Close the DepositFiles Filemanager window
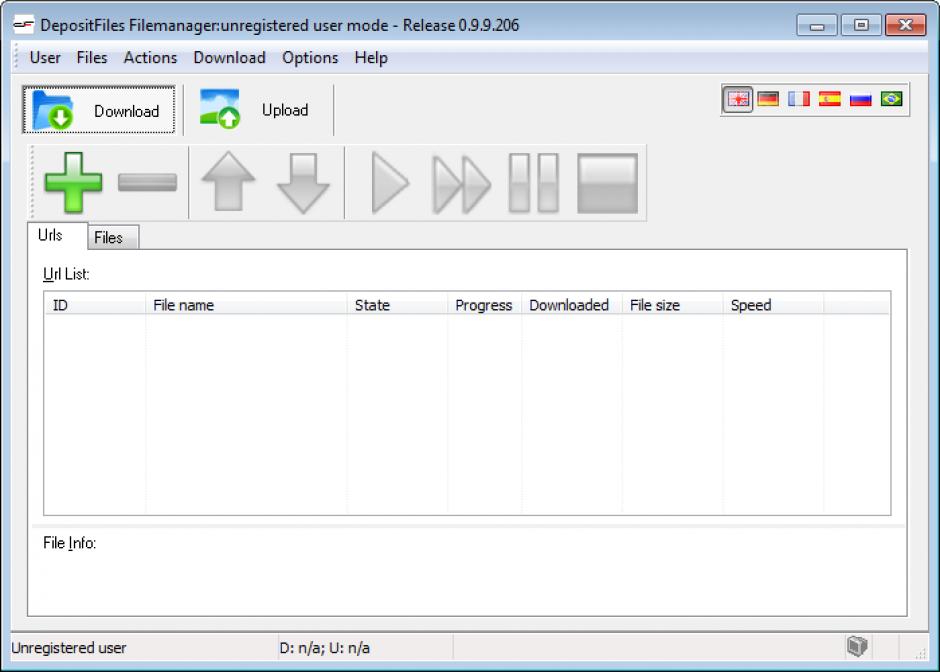Viewport: 940px width, 672px height. [x=905, y=25]
